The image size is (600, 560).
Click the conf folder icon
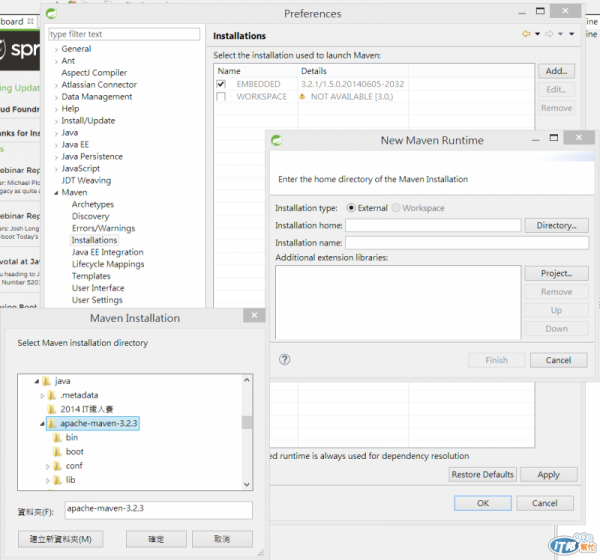tap(57, 466)
